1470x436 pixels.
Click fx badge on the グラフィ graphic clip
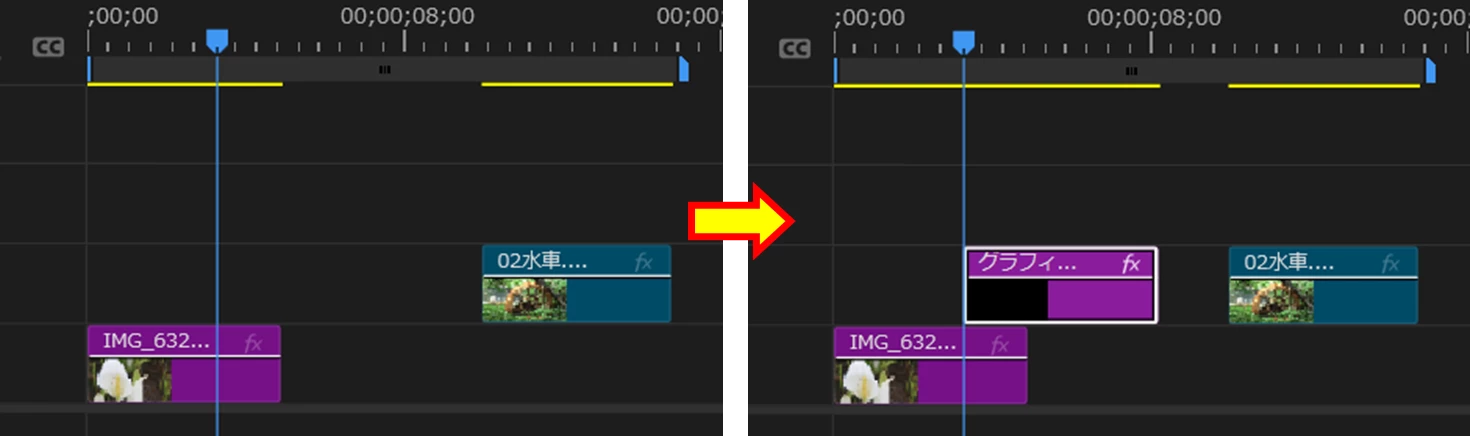[x=1131, y=264]
